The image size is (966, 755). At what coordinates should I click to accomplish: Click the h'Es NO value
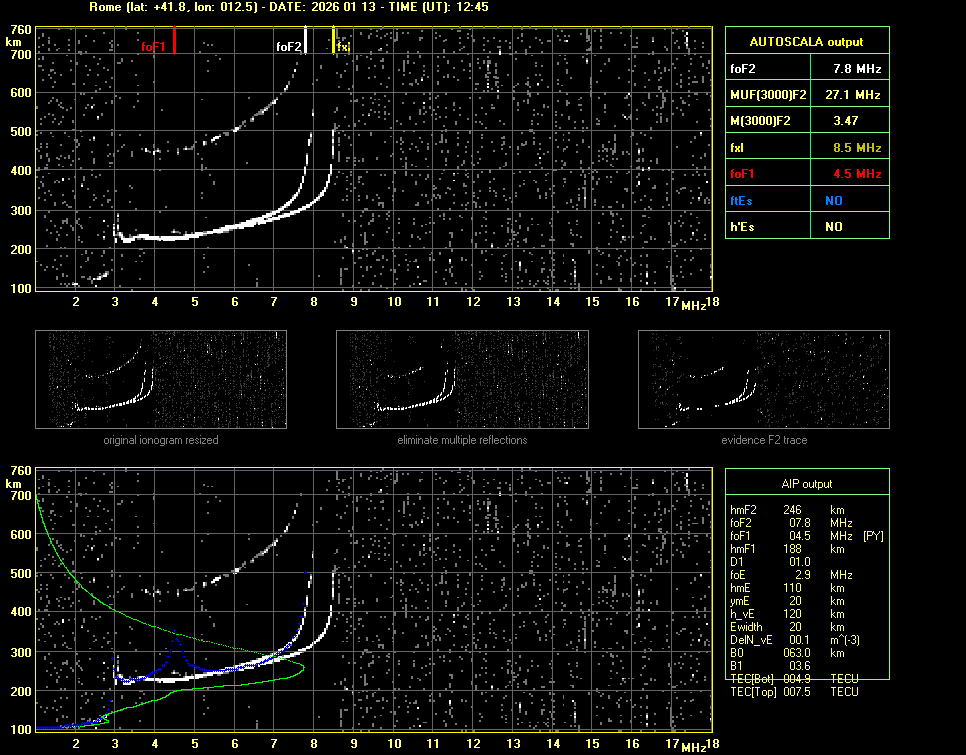[x=833, y=227]
